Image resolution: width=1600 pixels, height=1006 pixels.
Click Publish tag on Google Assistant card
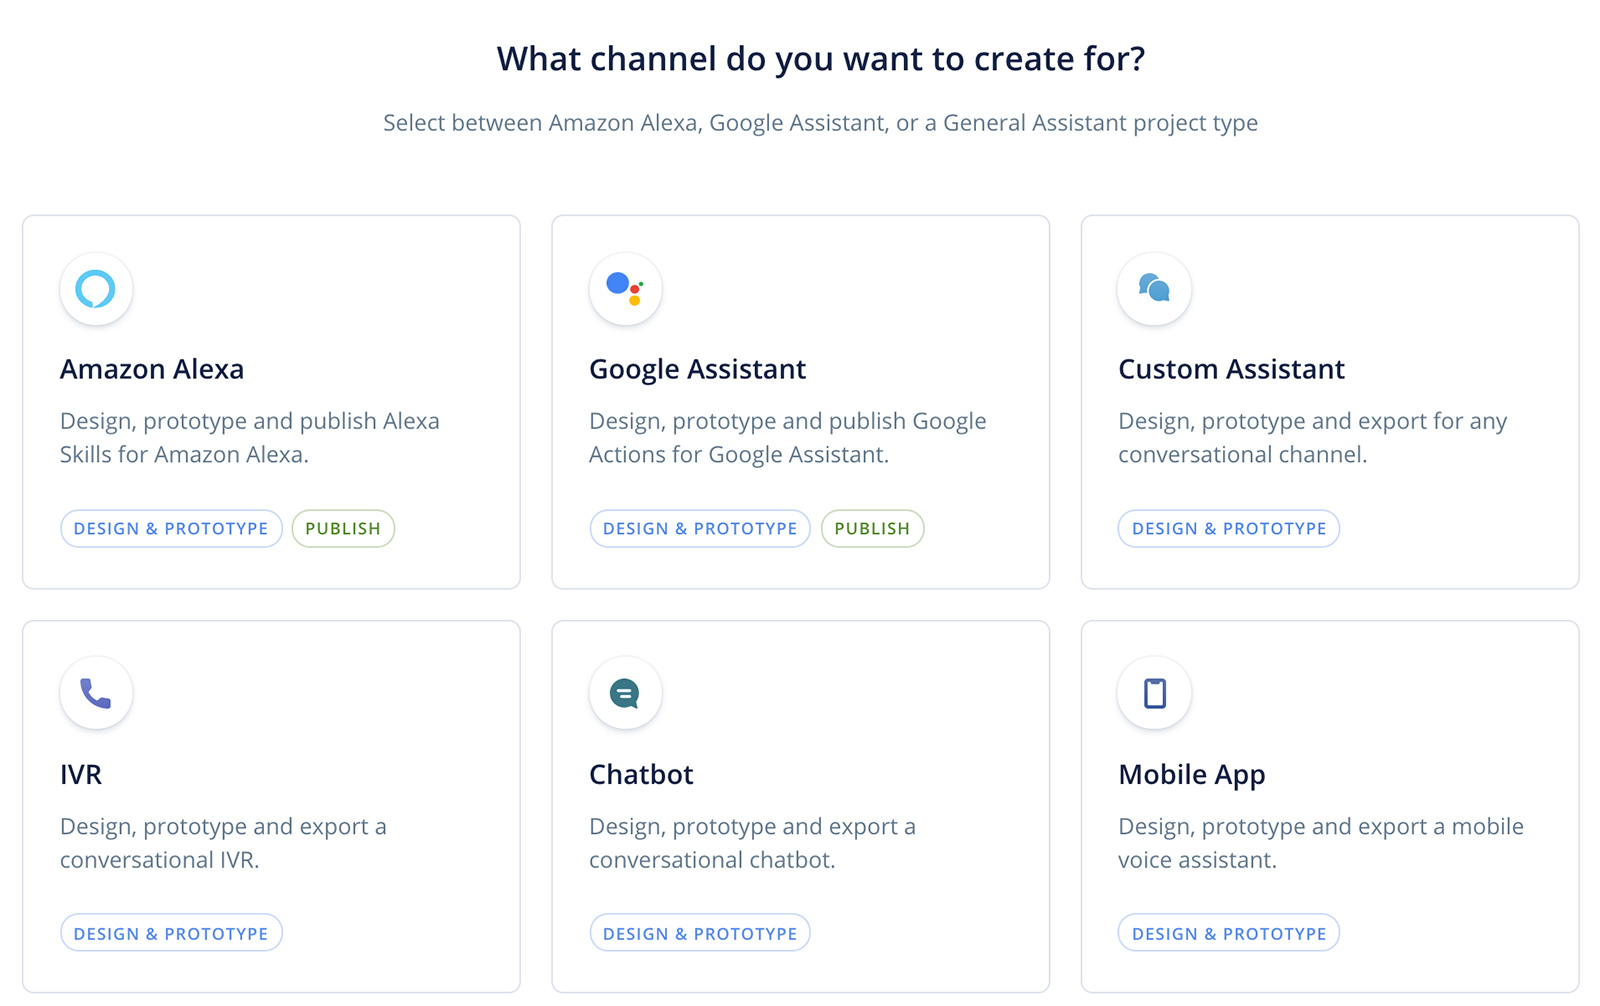[x=872, y=528]
